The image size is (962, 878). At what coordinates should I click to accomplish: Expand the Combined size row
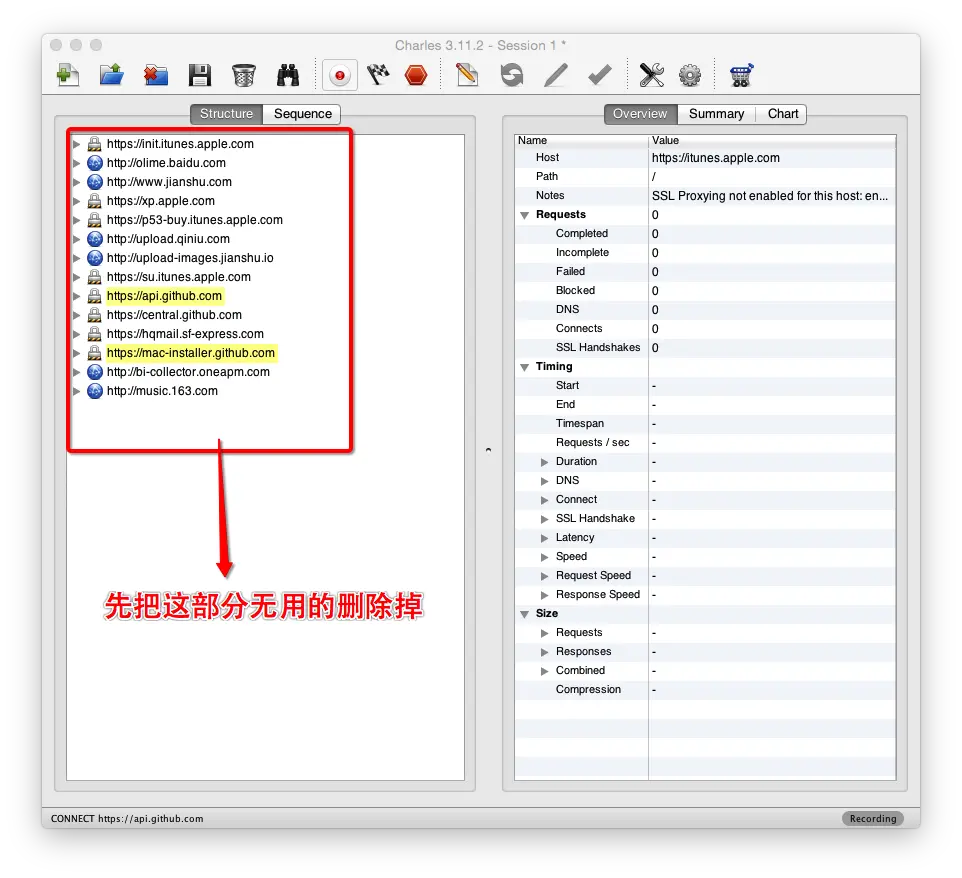pos(544,671)
